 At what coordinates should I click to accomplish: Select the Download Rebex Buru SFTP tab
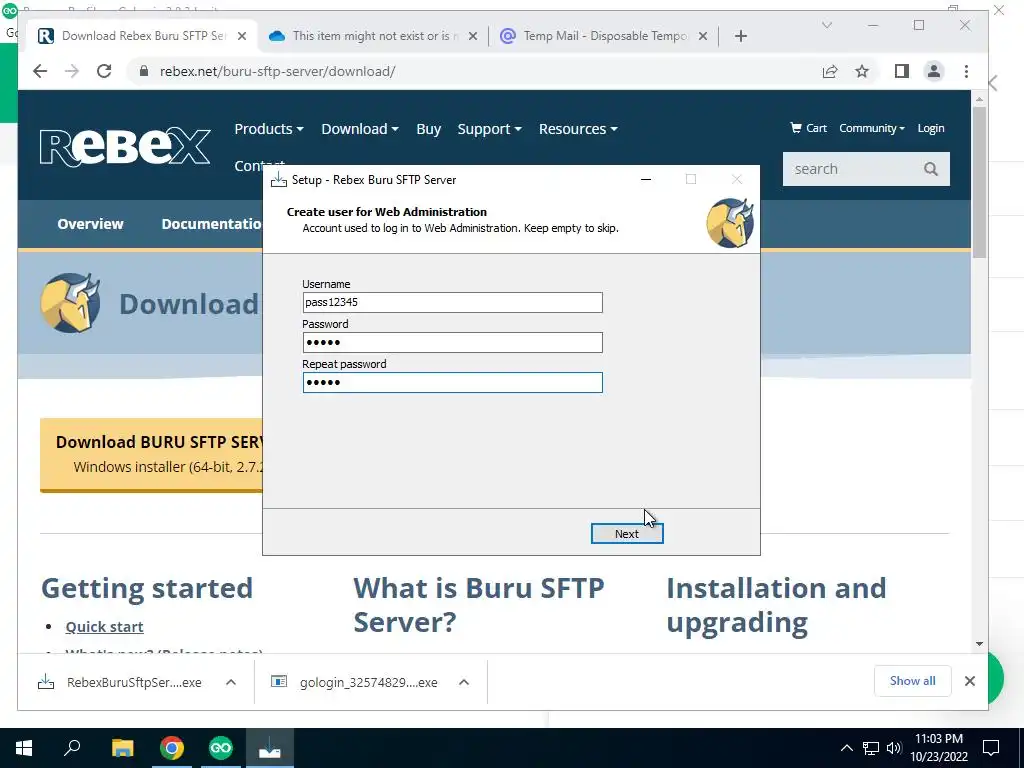pyautogui.click(x=140, y=36)
